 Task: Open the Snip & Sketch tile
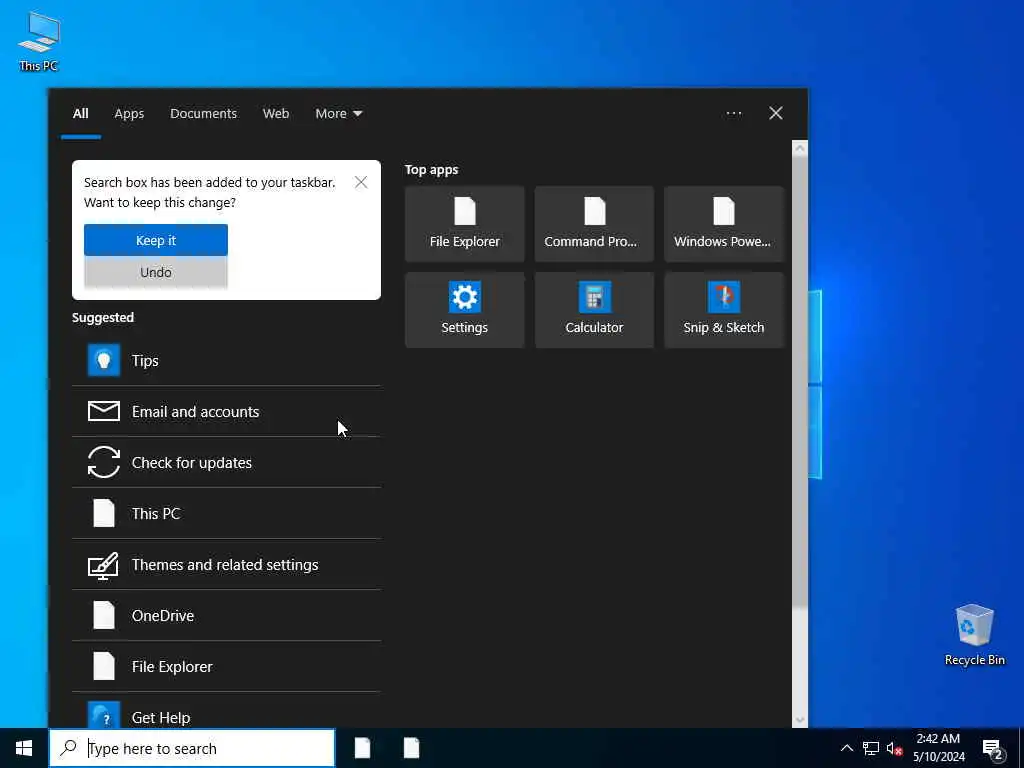tap(724, 310)
